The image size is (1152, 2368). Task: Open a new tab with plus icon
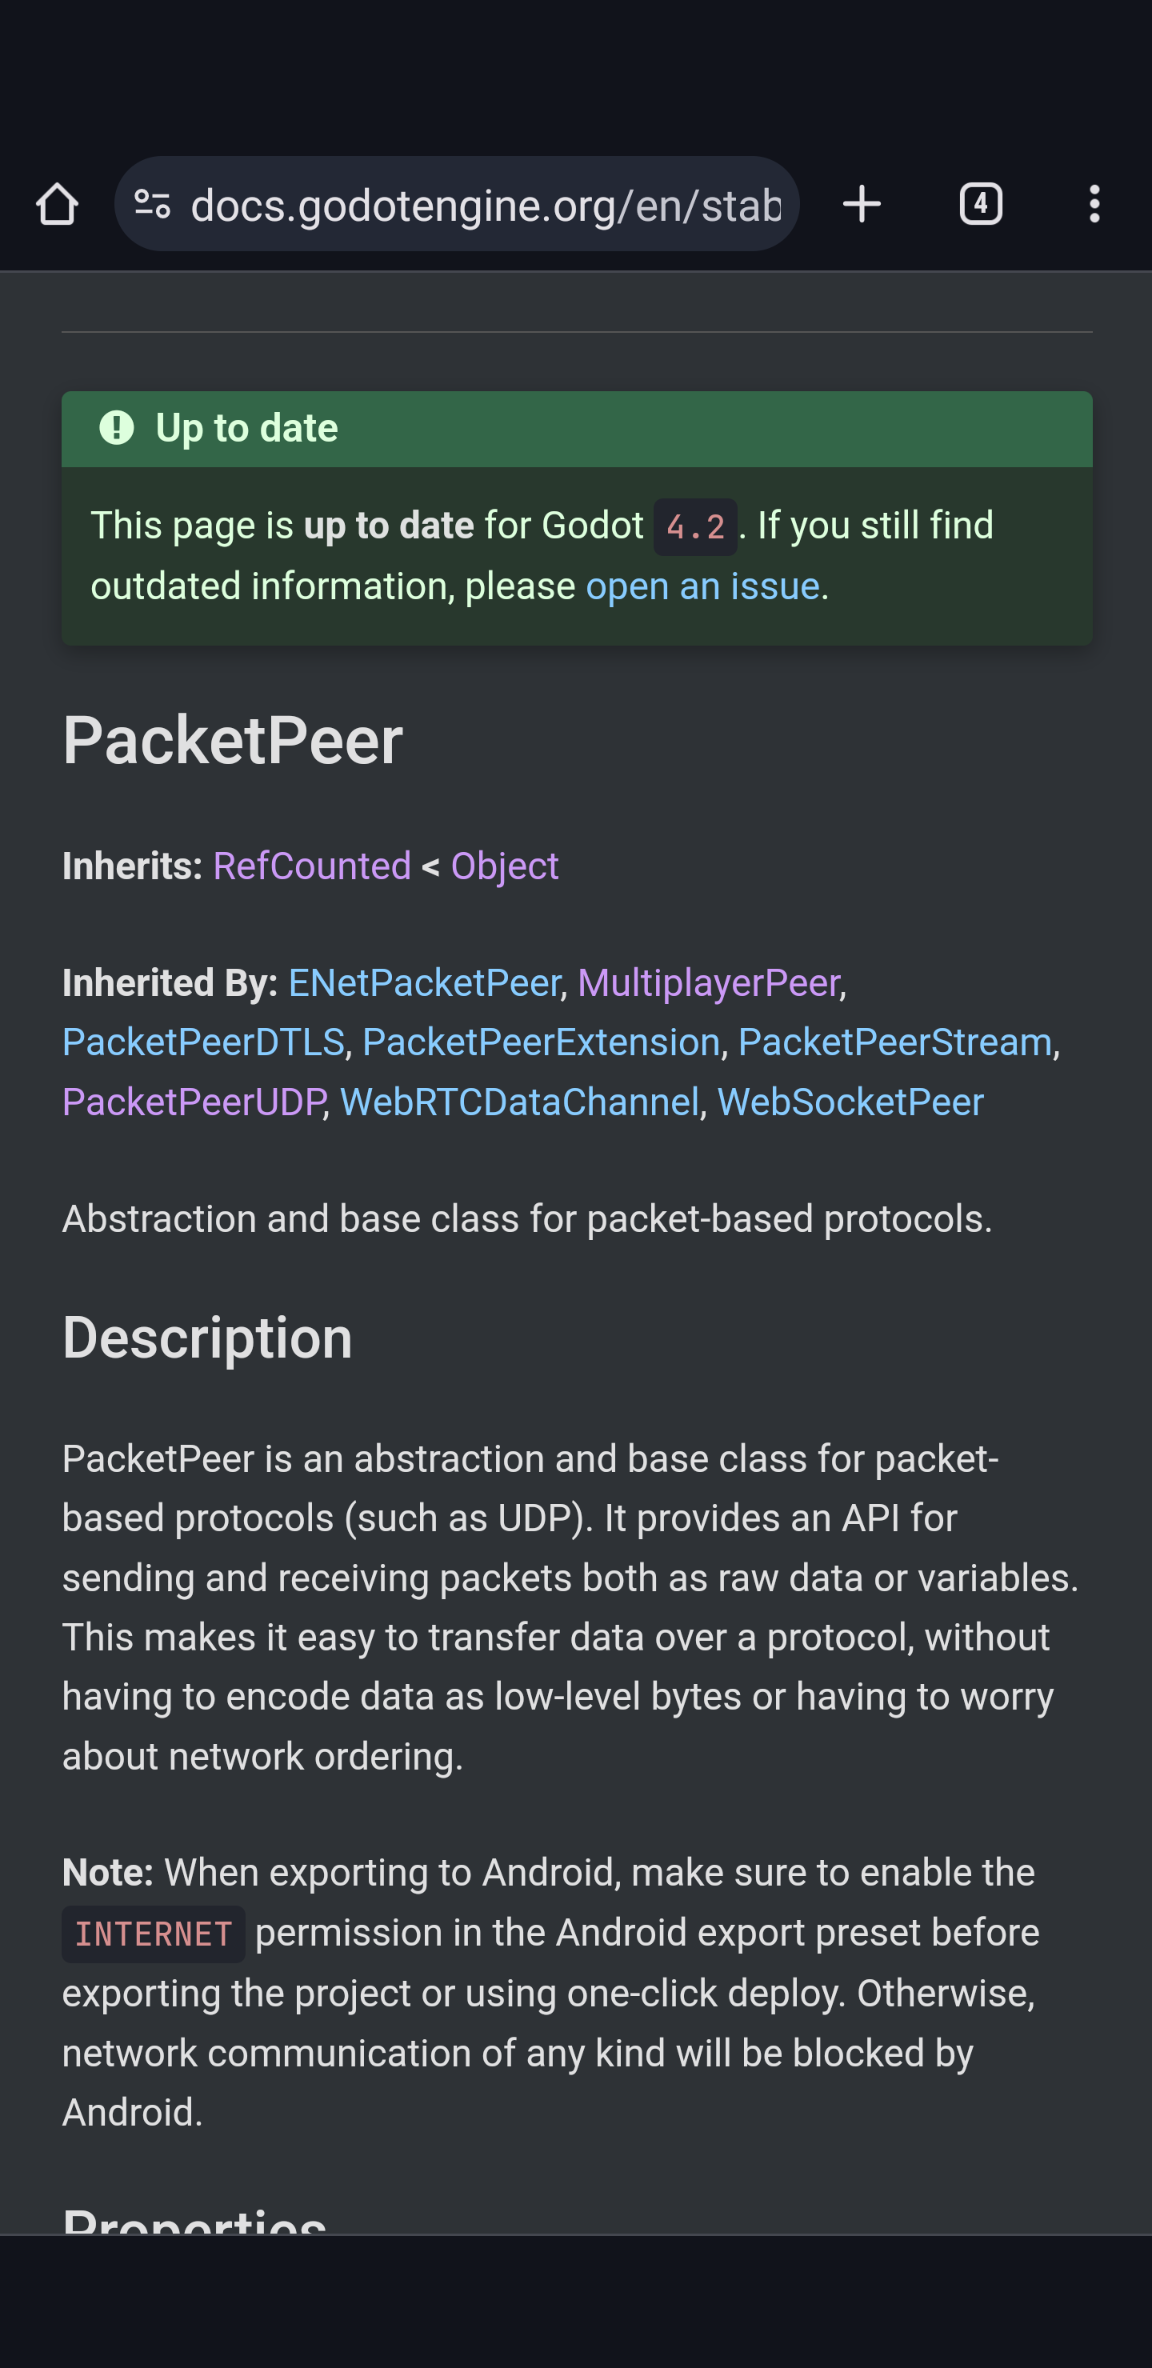[x=861, y=205]
